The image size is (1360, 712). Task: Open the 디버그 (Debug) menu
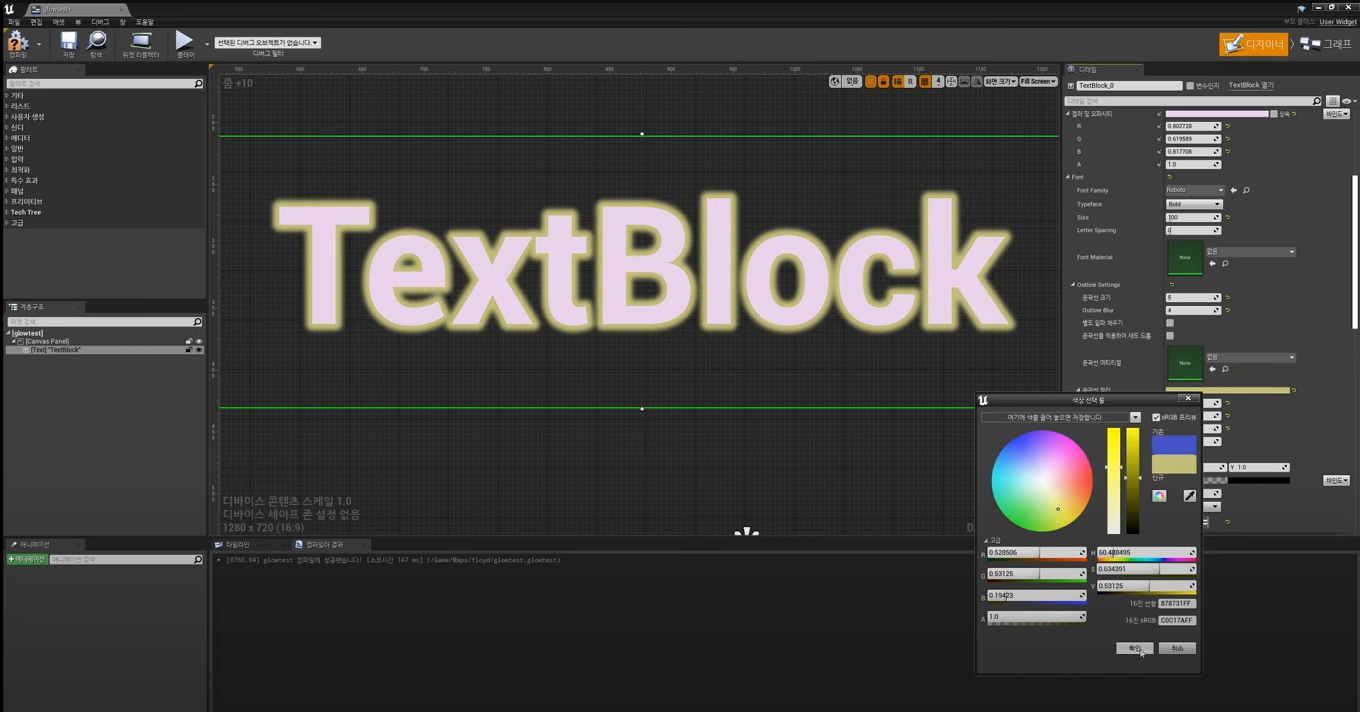pyautogui.click(x=100, y=21)
